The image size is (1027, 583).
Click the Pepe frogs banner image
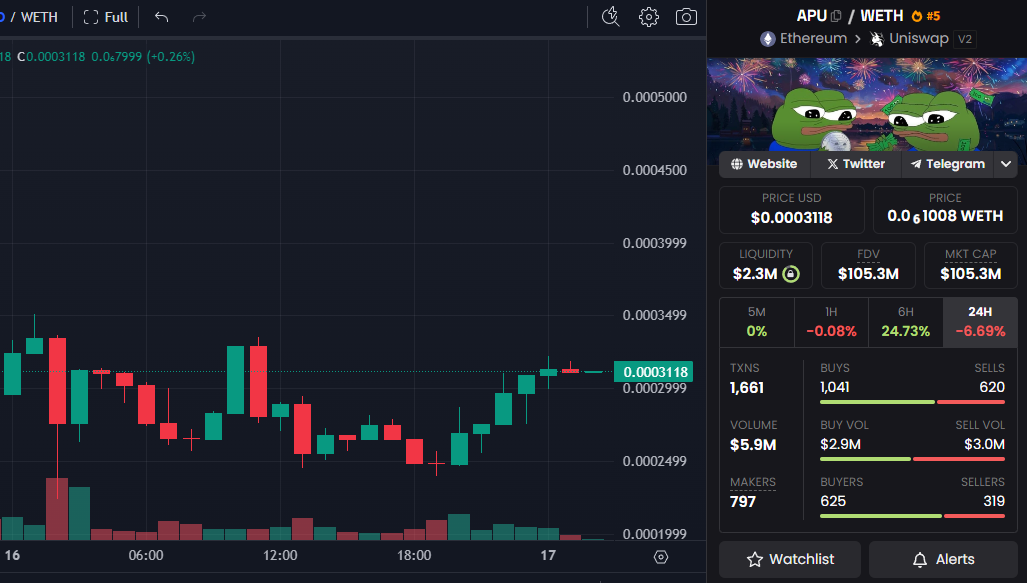tap(867, 105)
